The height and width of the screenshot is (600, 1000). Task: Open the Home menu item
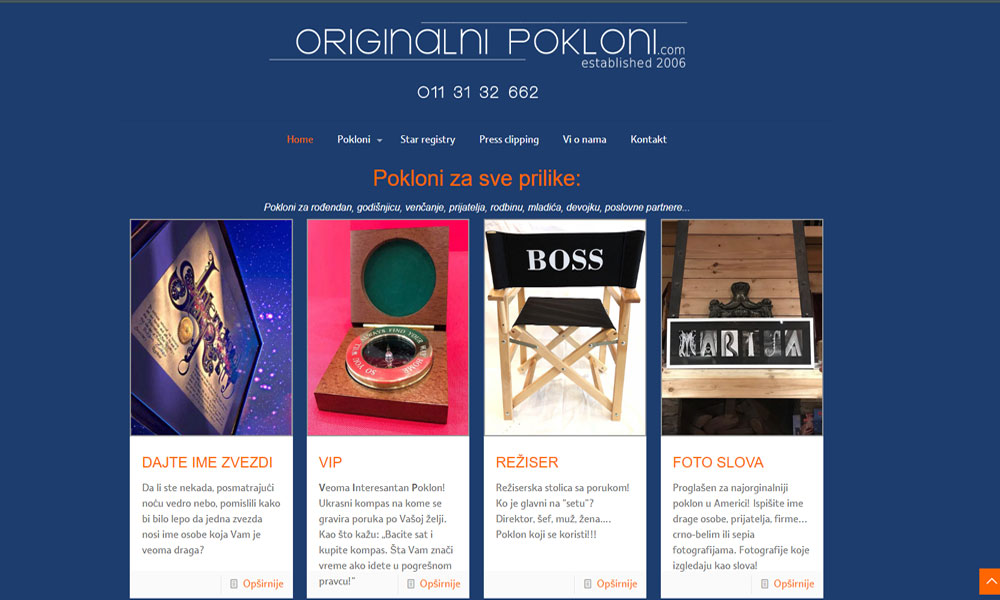point(300,139)
